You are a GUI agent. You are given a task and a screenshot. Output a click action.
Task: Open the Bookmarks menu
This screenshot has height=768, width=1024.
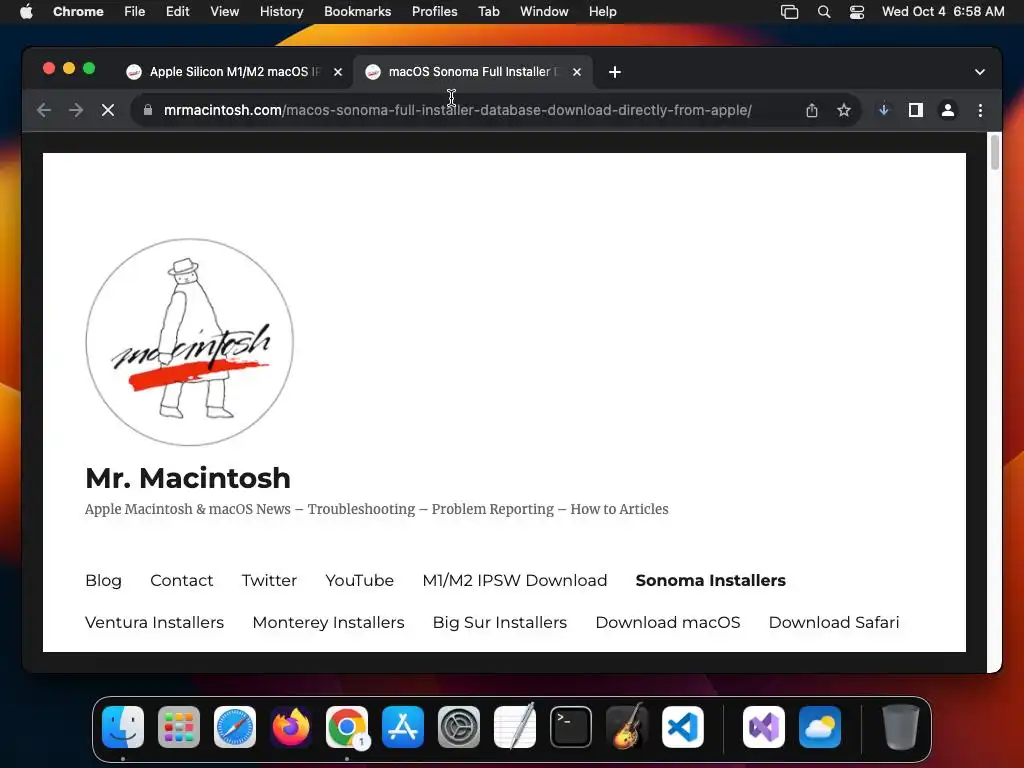coord(357,12)
